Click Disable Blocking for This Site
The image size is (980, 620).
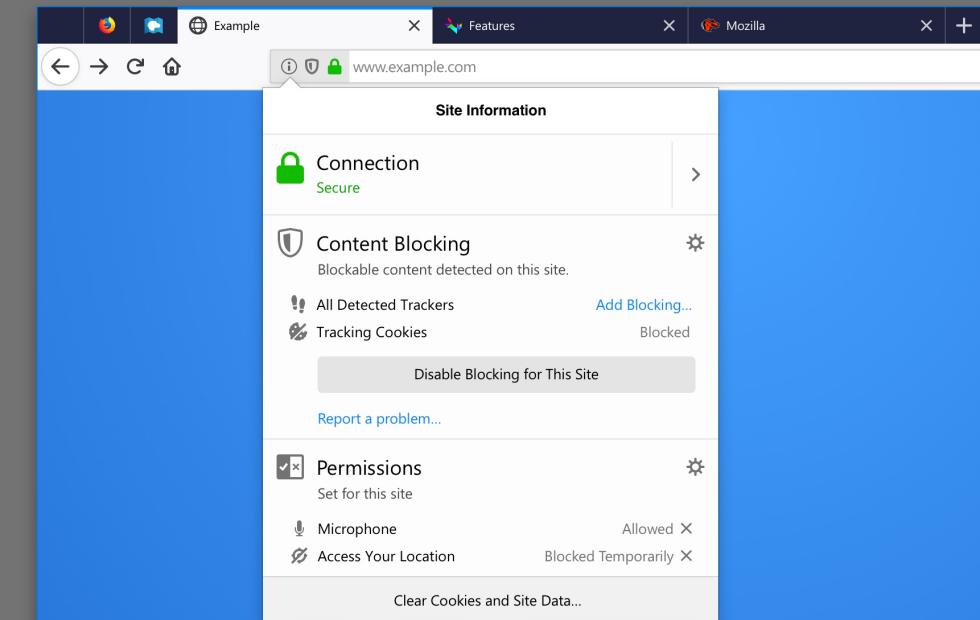506,374
